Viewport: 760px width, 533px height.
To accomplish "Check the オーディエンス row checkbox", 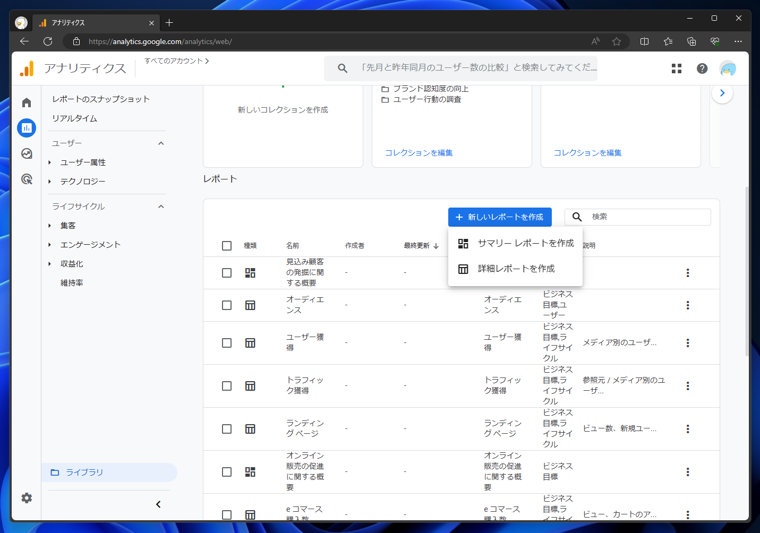I will click(x=226, y=305).
